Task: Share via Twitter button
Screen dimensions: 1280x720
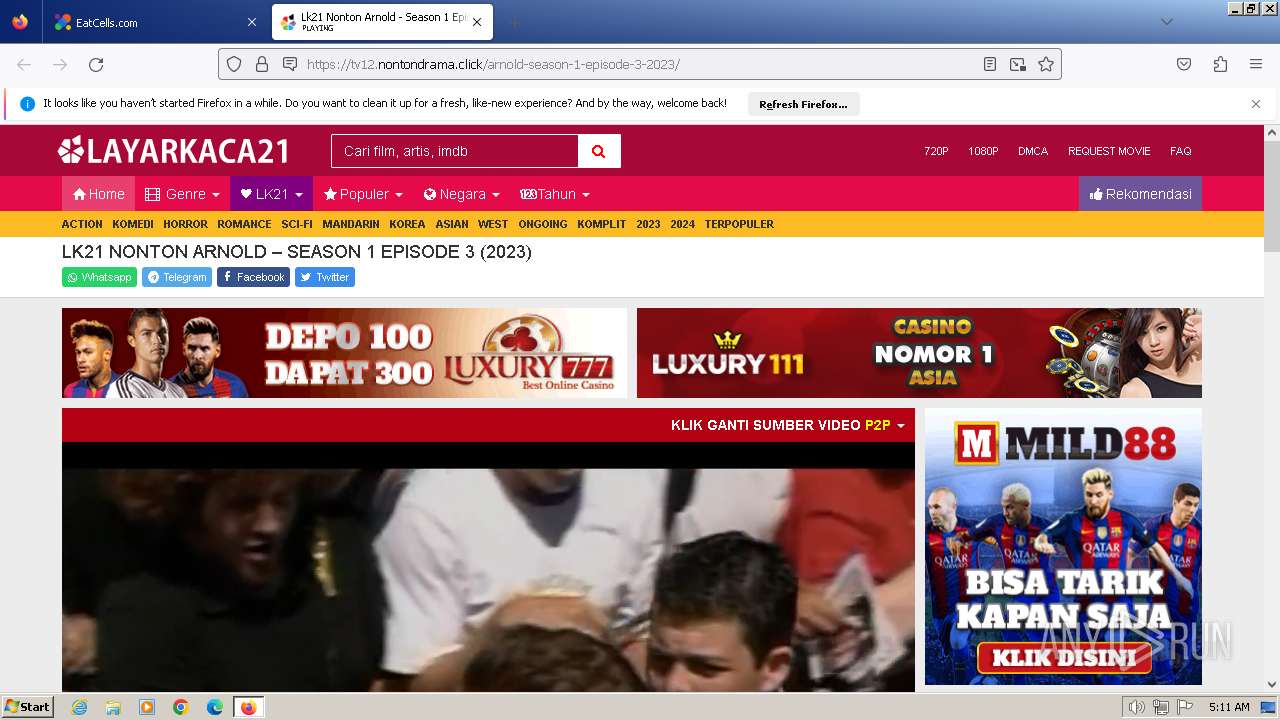Action: coord(325,277)
